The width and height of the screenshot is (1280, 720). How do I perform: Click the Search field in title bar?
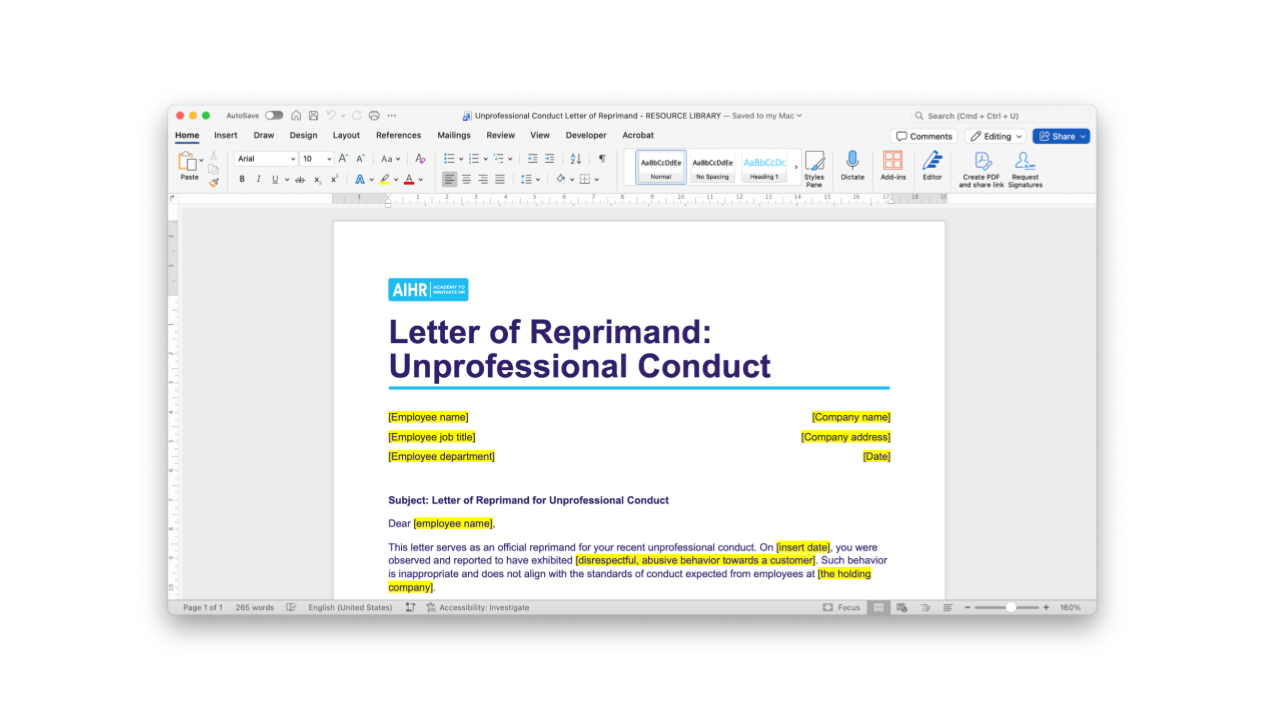1000,116
